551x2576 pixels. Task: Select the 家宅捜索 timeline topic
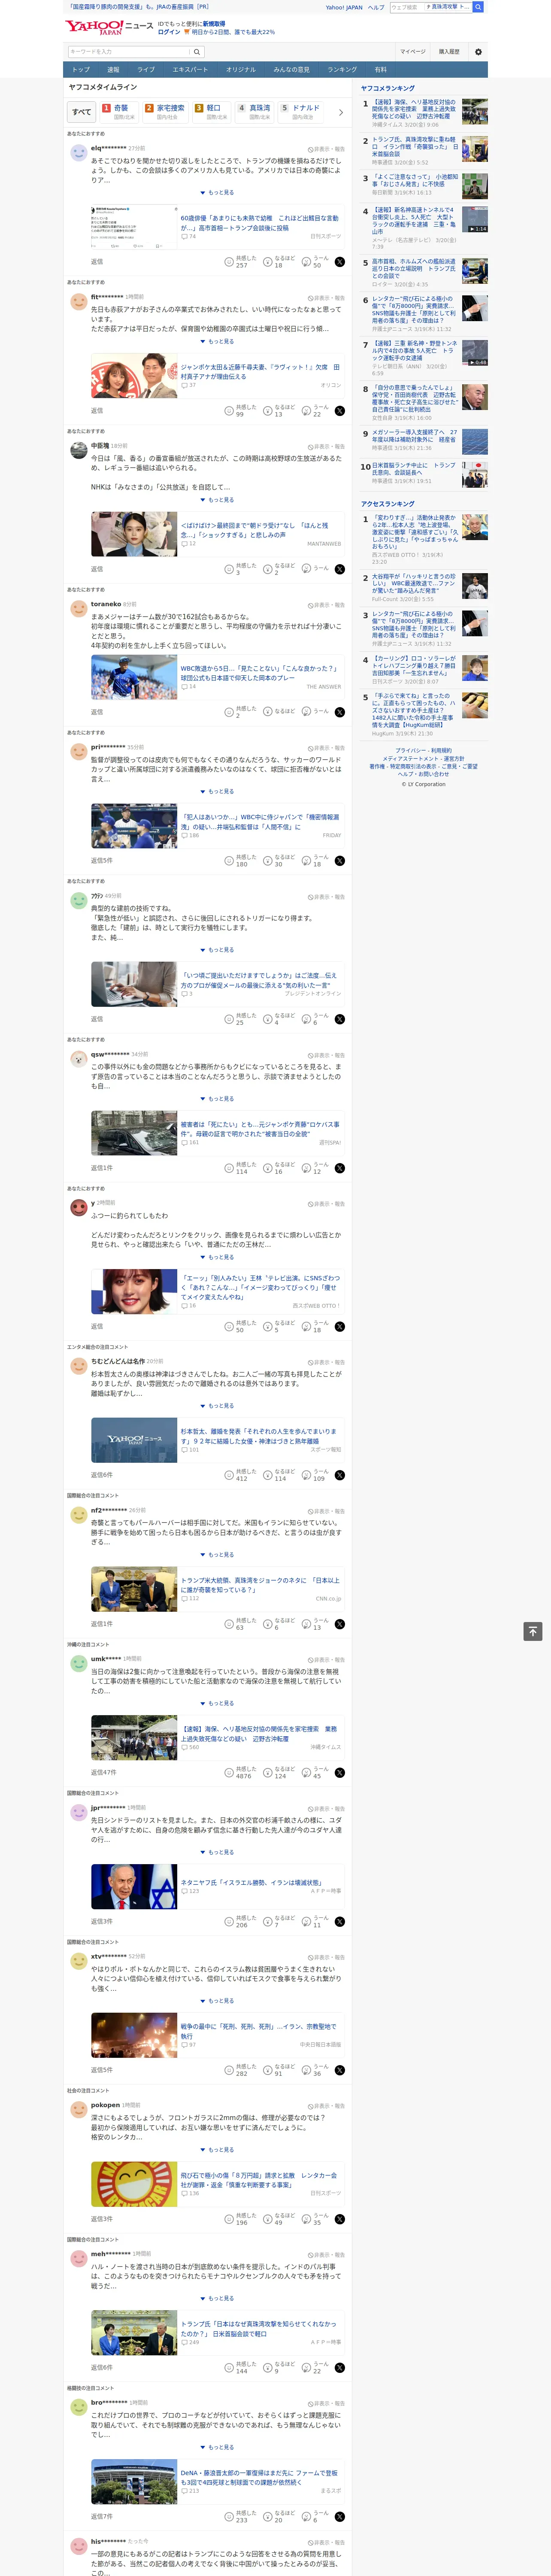coord(166,112)
